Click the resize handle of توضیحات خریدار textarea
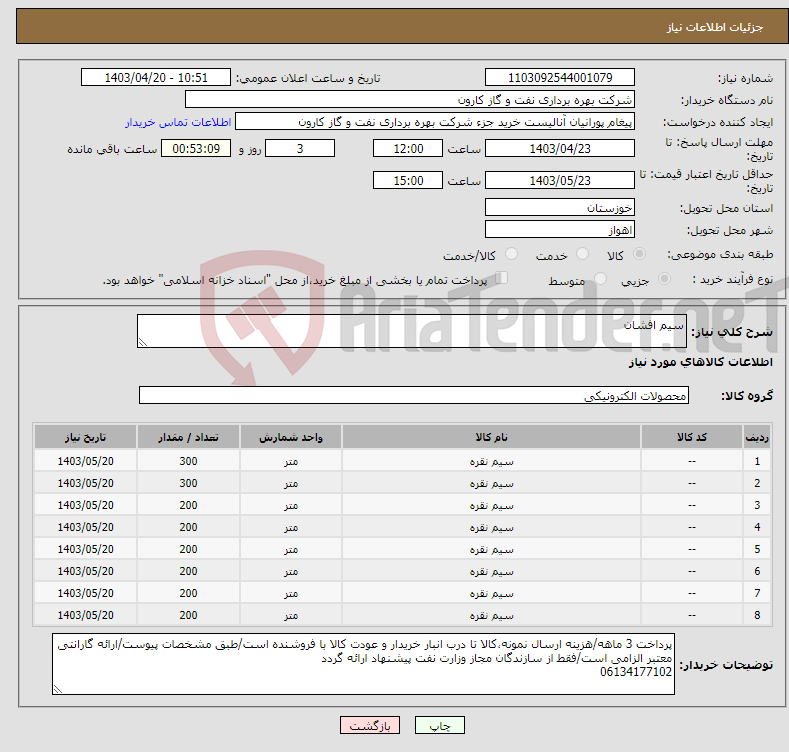Viewport: 789px width, 752px height. [58, 689]
